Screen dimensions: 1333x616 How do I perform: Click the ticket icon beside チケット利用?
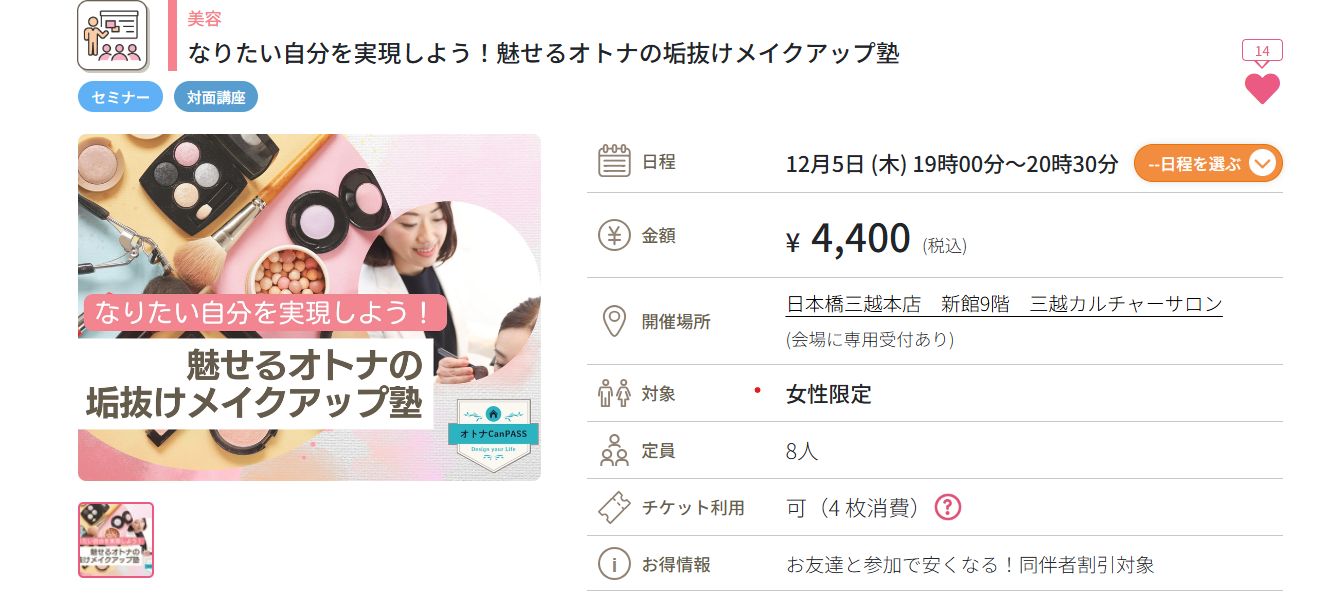(x=613, y=508)
